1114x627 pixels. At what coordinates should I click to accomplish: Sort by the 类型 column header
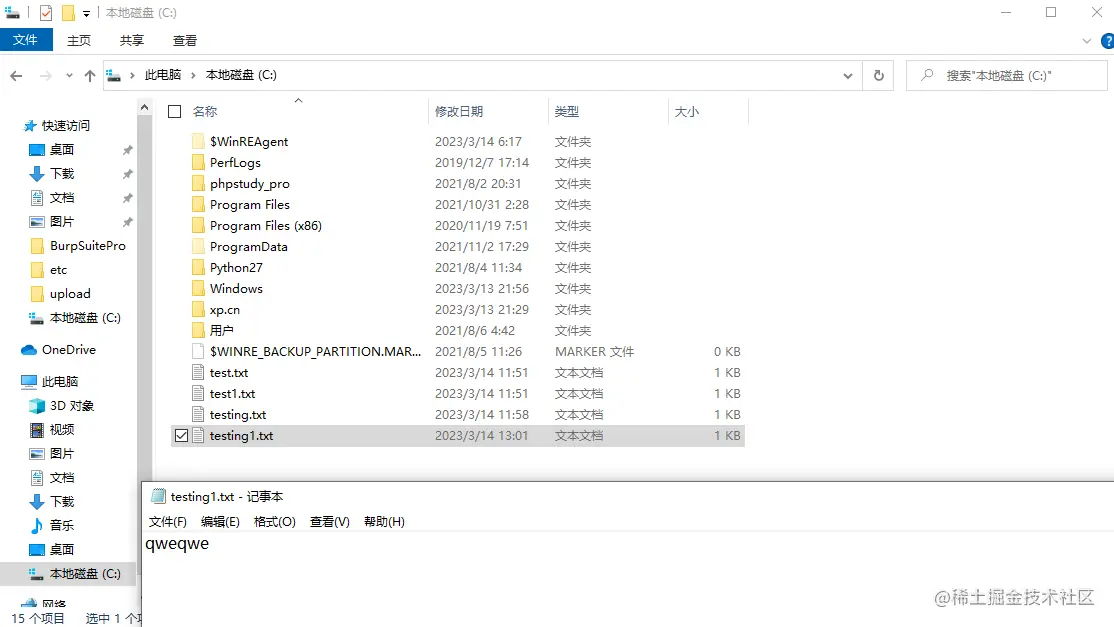click(567, 111)
